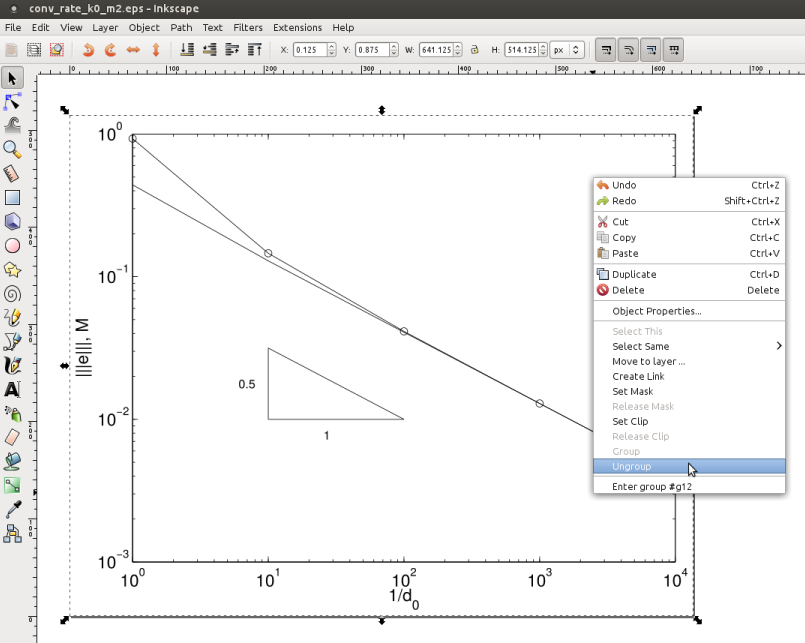Image resolution: width=805 pixels, height=643 pixels.
Task: Choose the Star and polygon tool
Action: click(13, 269)
